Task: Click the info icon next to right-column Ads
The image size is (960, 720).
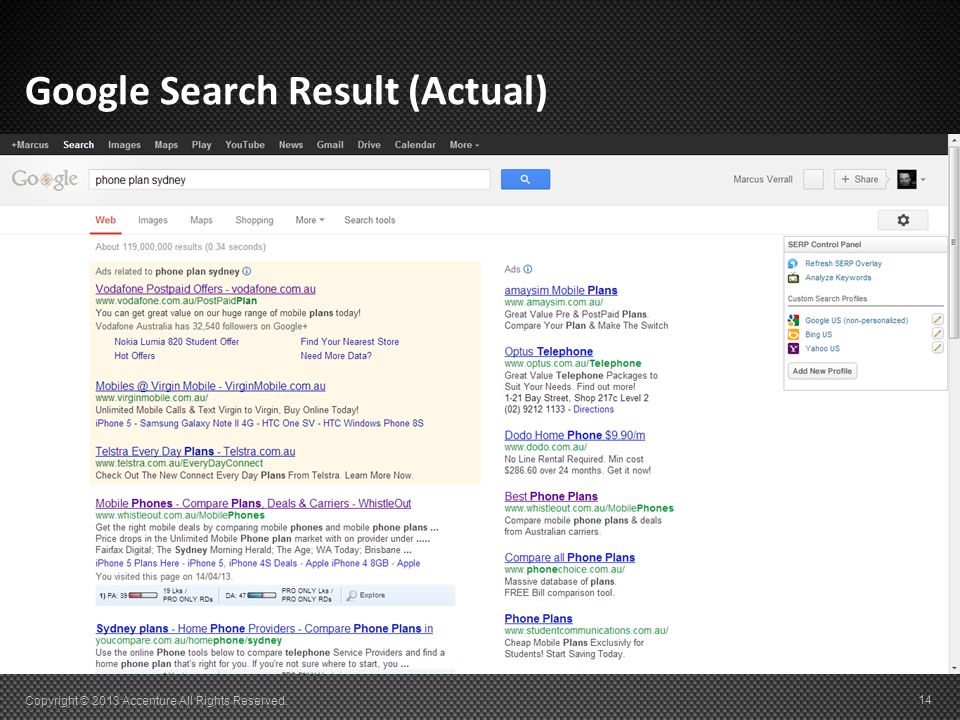Action: 528,269
